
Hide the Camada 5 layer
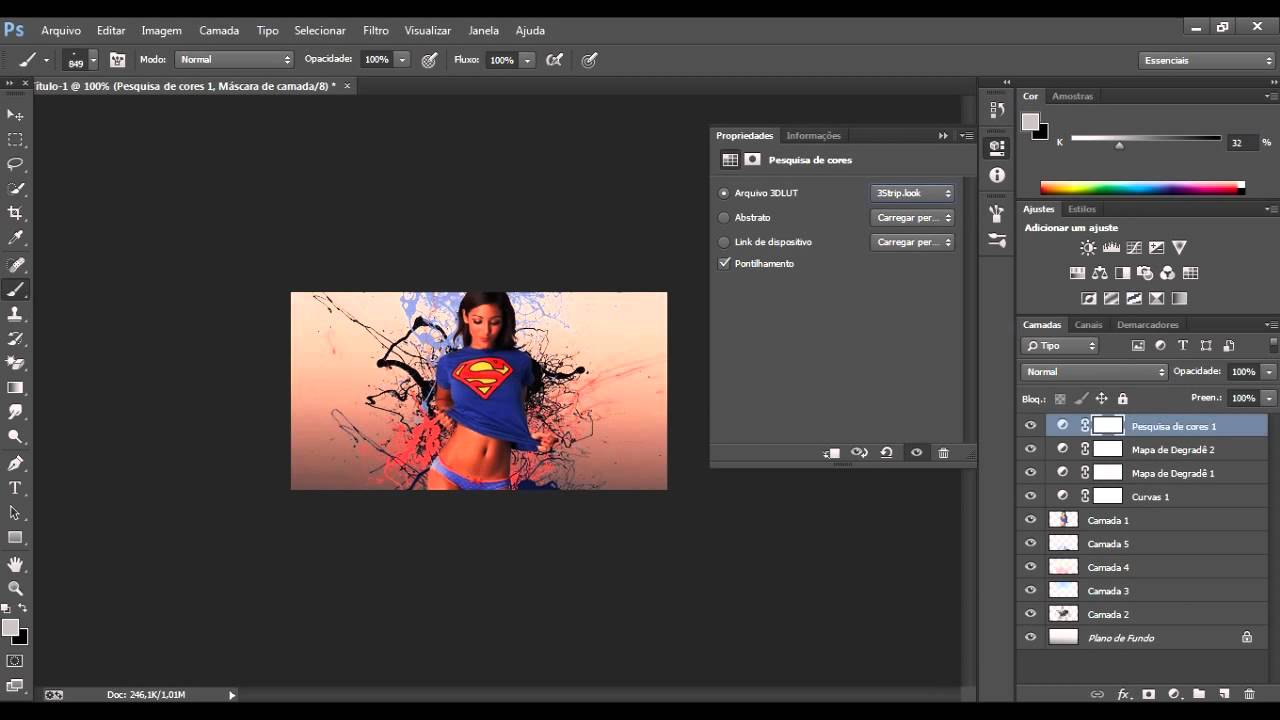click(1031, 543)
